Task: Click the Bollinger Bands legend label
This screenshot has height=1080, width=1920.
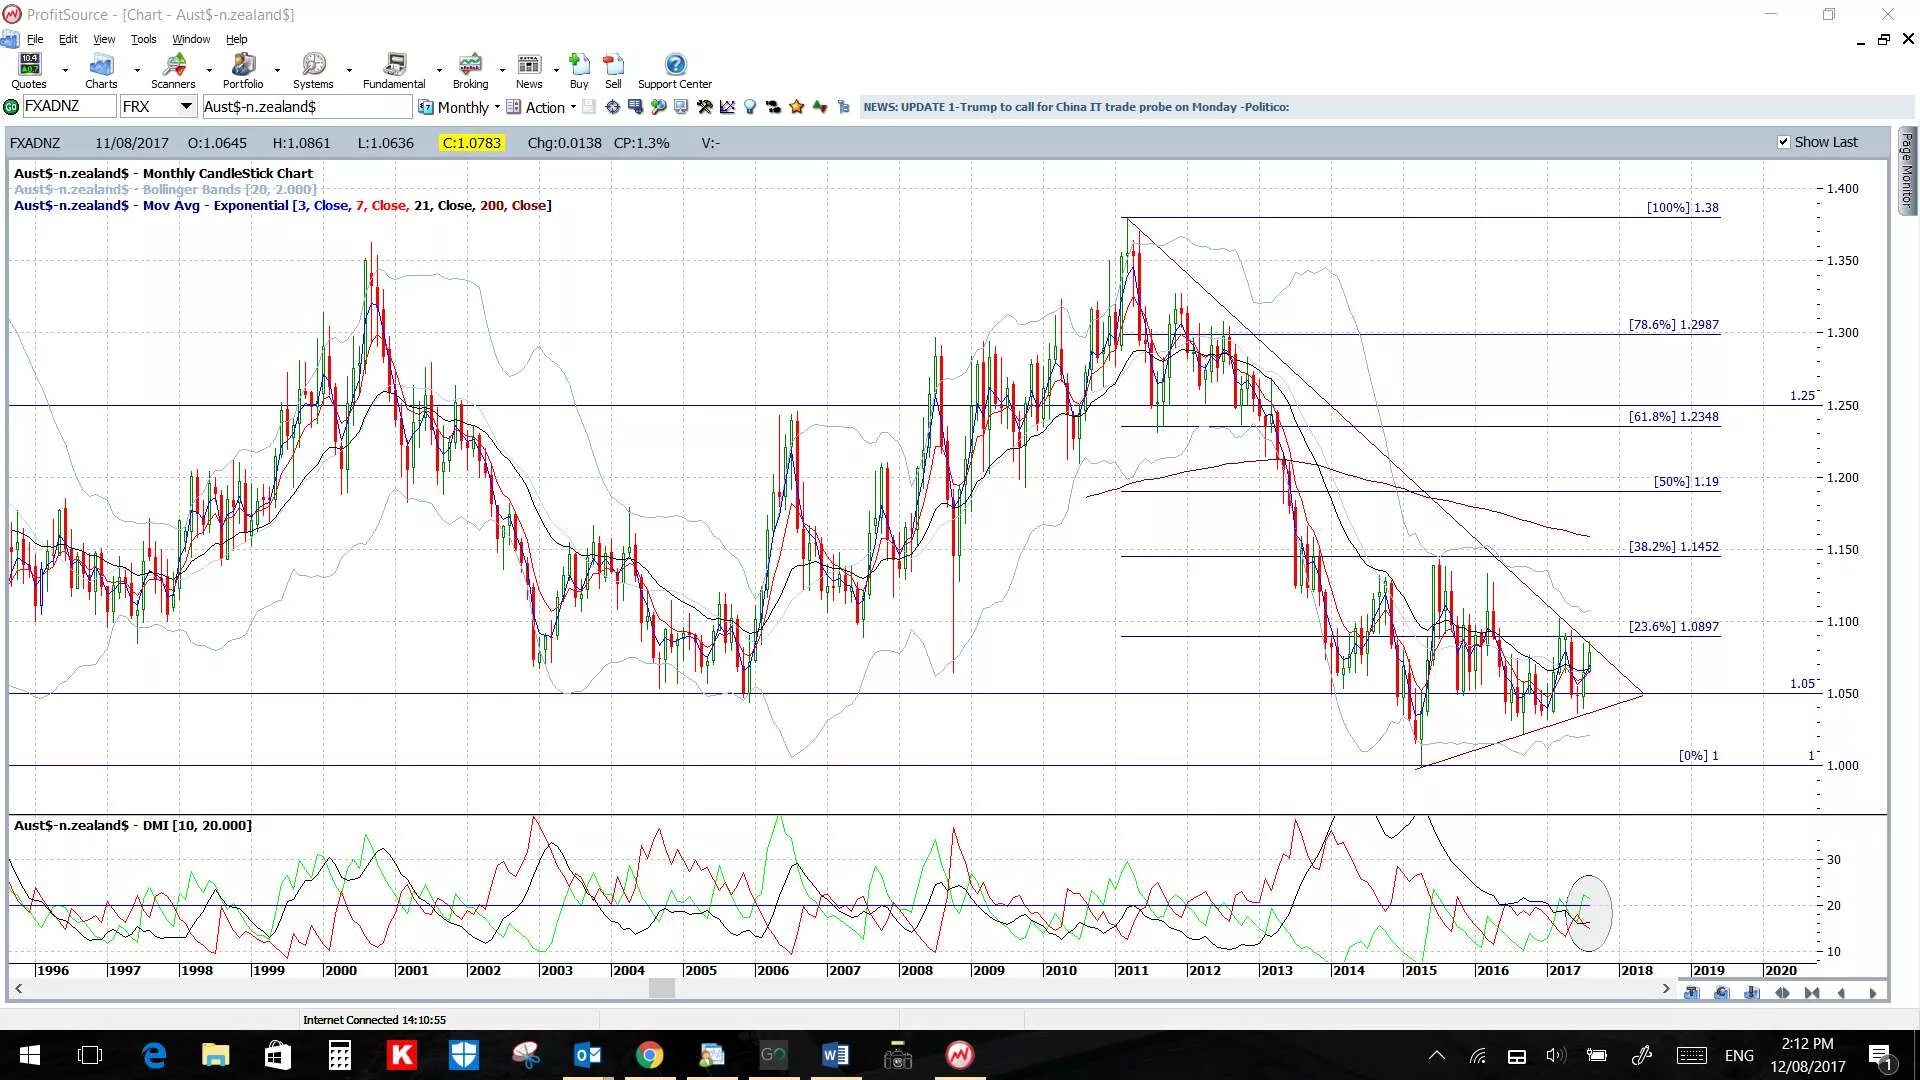Action: pos(165,189)
